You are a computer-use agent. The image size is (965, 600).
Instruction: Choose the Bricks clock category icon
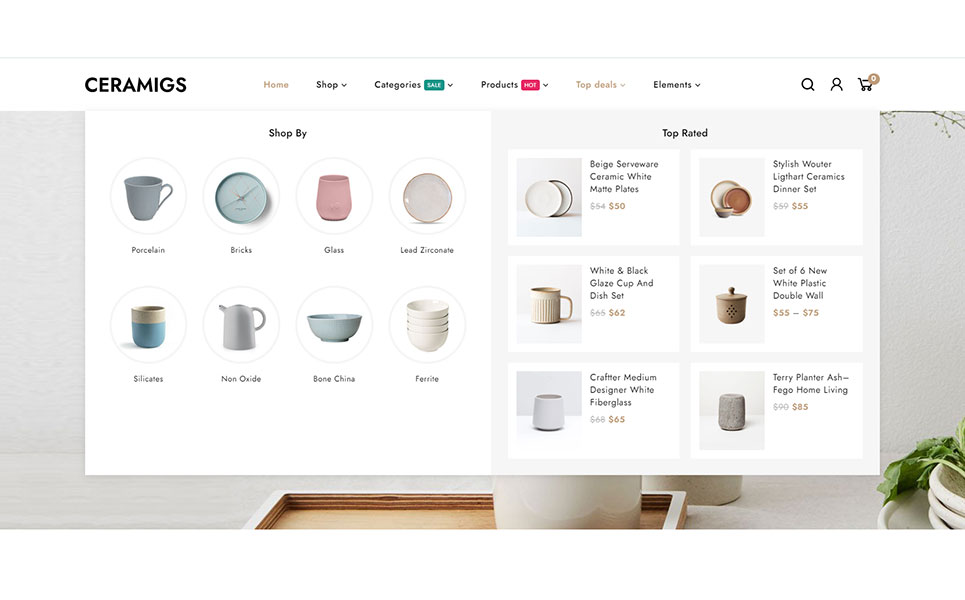coord(241,196)
